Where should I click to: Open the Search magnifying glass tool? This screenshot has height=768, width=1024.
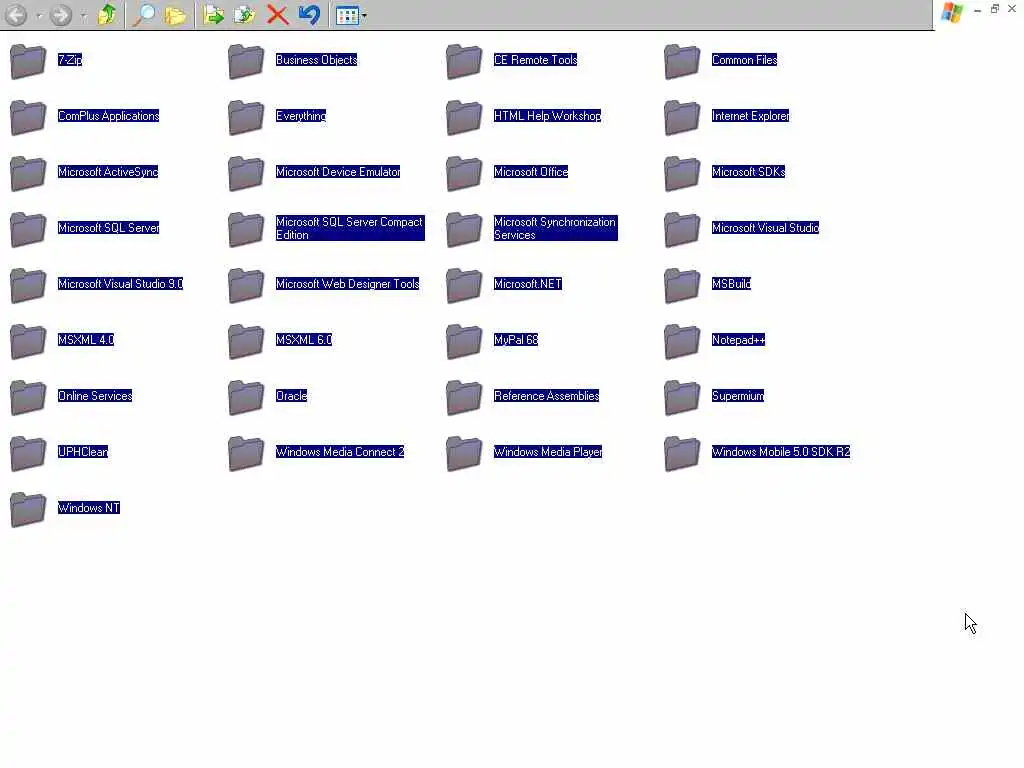[143, 15]
